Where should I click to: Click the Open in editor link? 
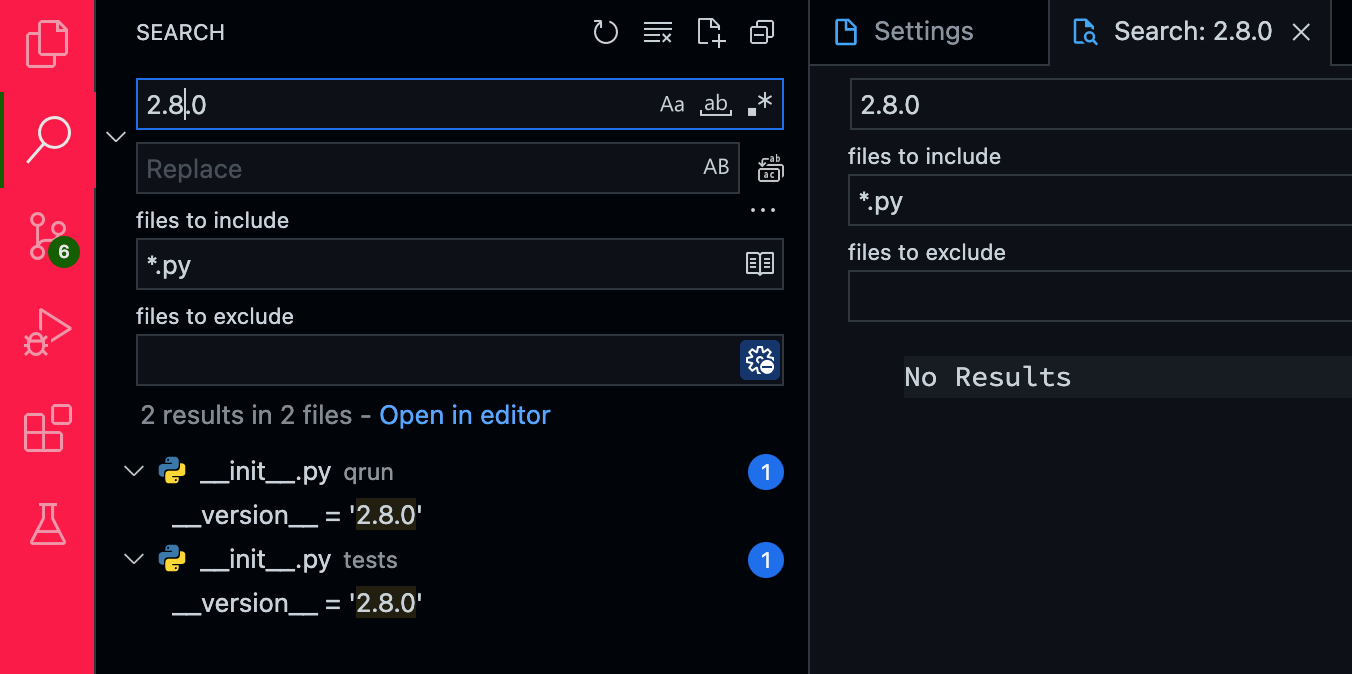click(x=464, y=415)
